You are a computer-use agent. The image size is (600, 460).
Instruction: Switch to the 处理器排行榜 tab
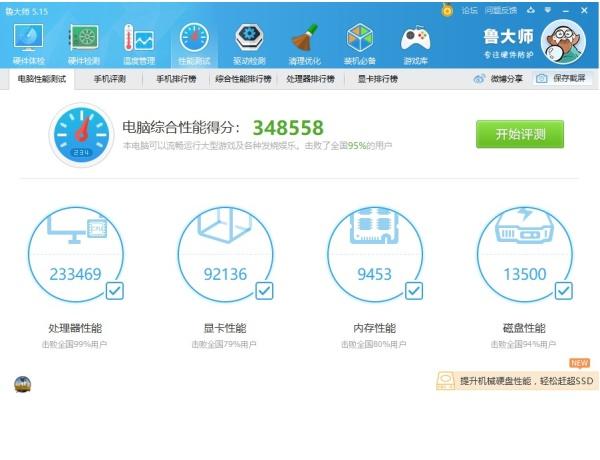click(310, 79)
